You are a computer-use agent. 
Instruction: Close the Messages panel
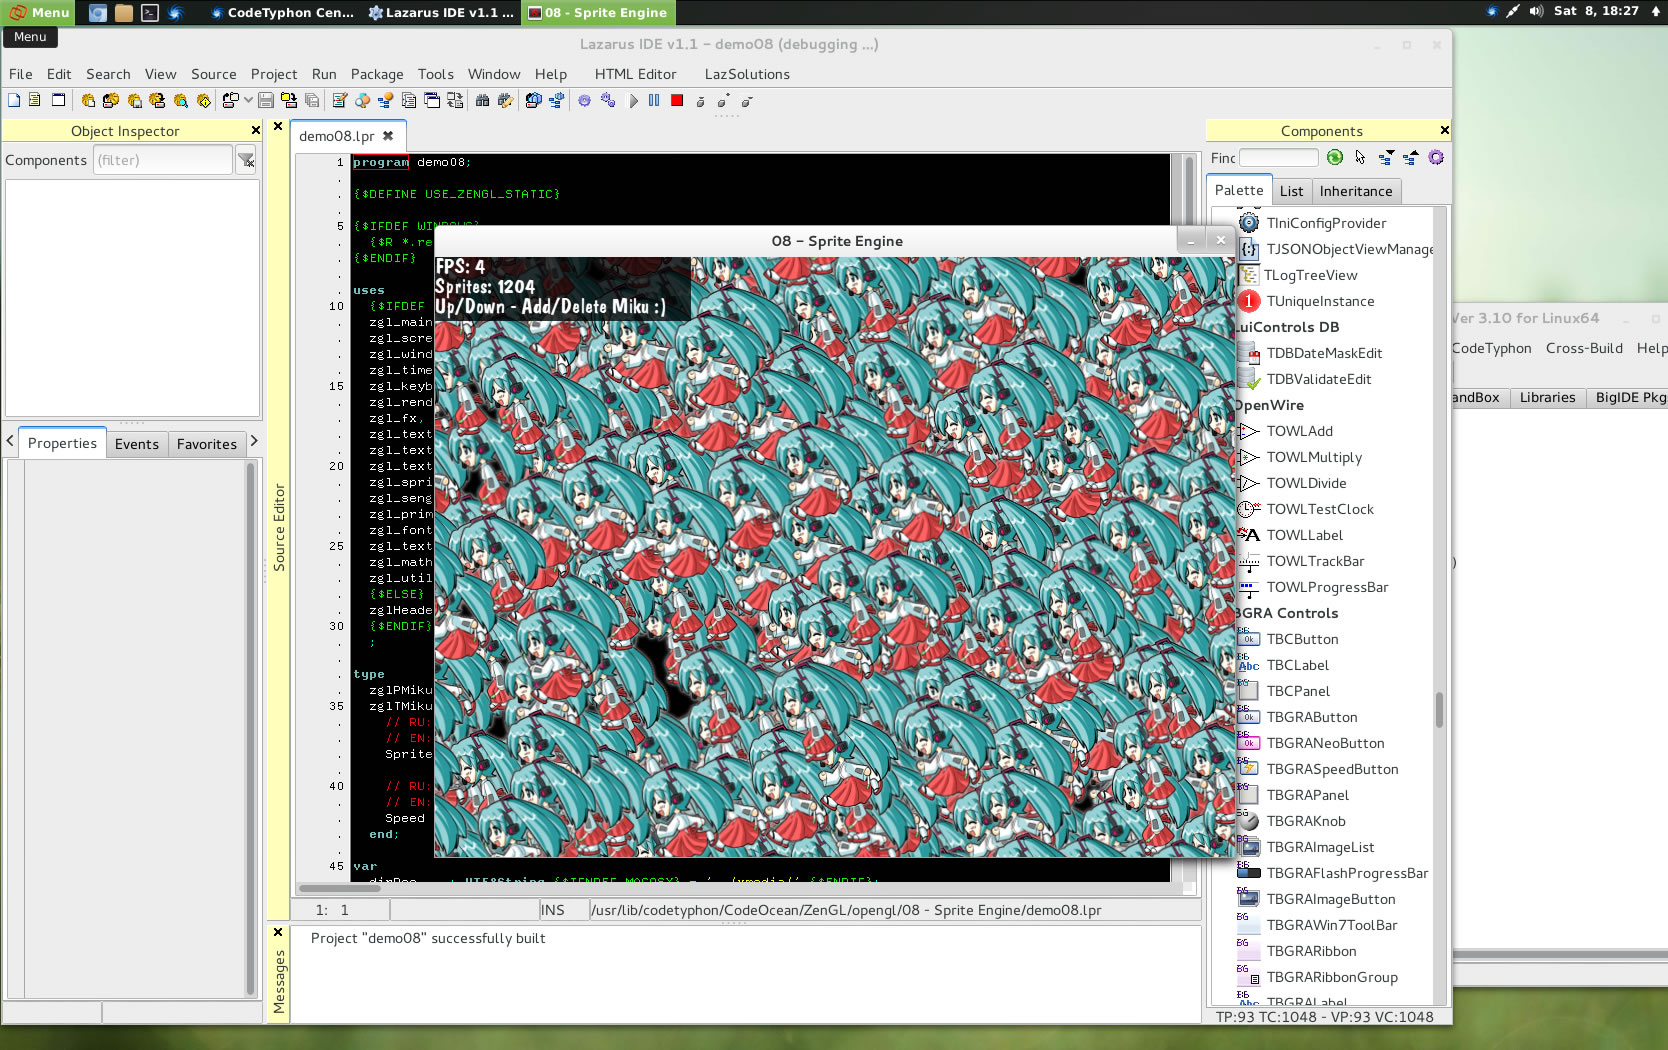pyautogui.click(x=278, y=932)
